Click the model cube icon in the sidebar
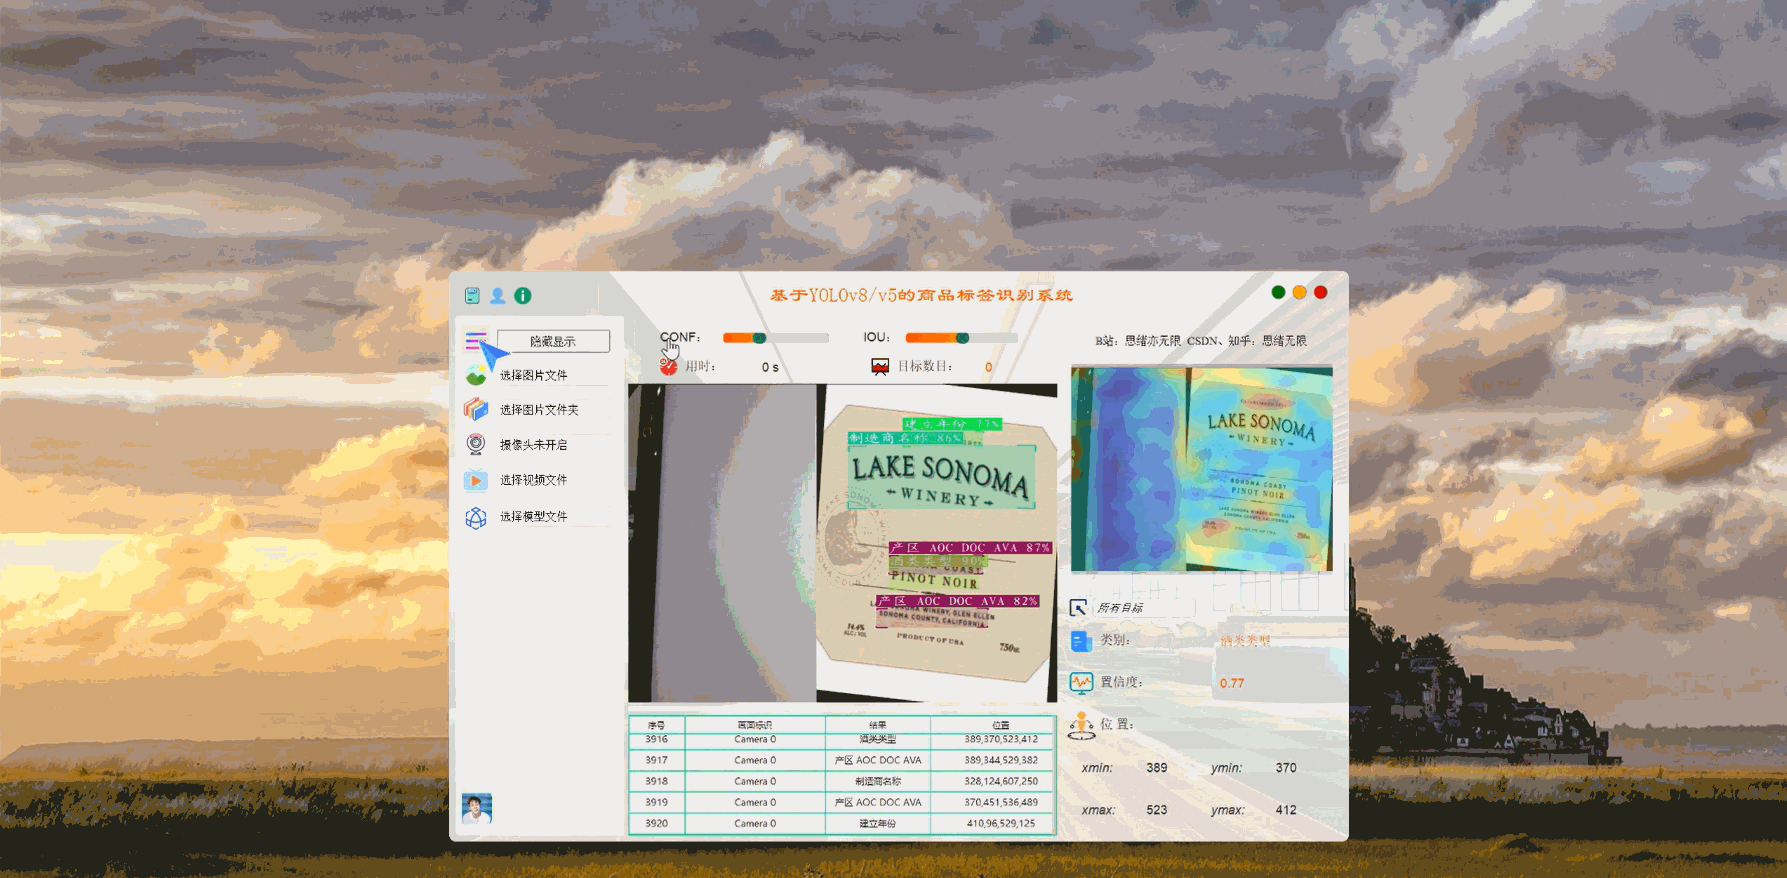Viewport: 1787px width, 878px height. tap(476, 517)
